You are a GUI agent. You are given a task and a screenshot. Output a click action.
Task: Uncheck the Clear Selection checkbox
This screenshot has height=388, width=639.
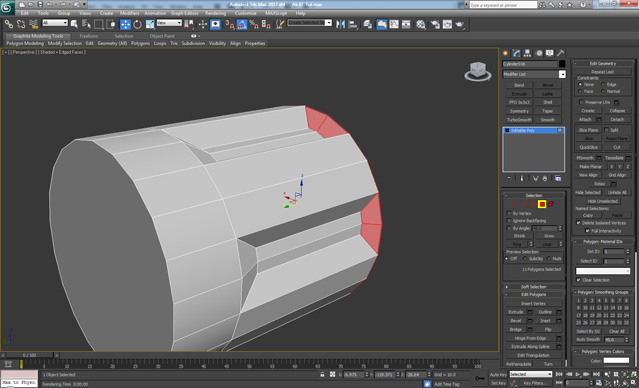point(578,280)
